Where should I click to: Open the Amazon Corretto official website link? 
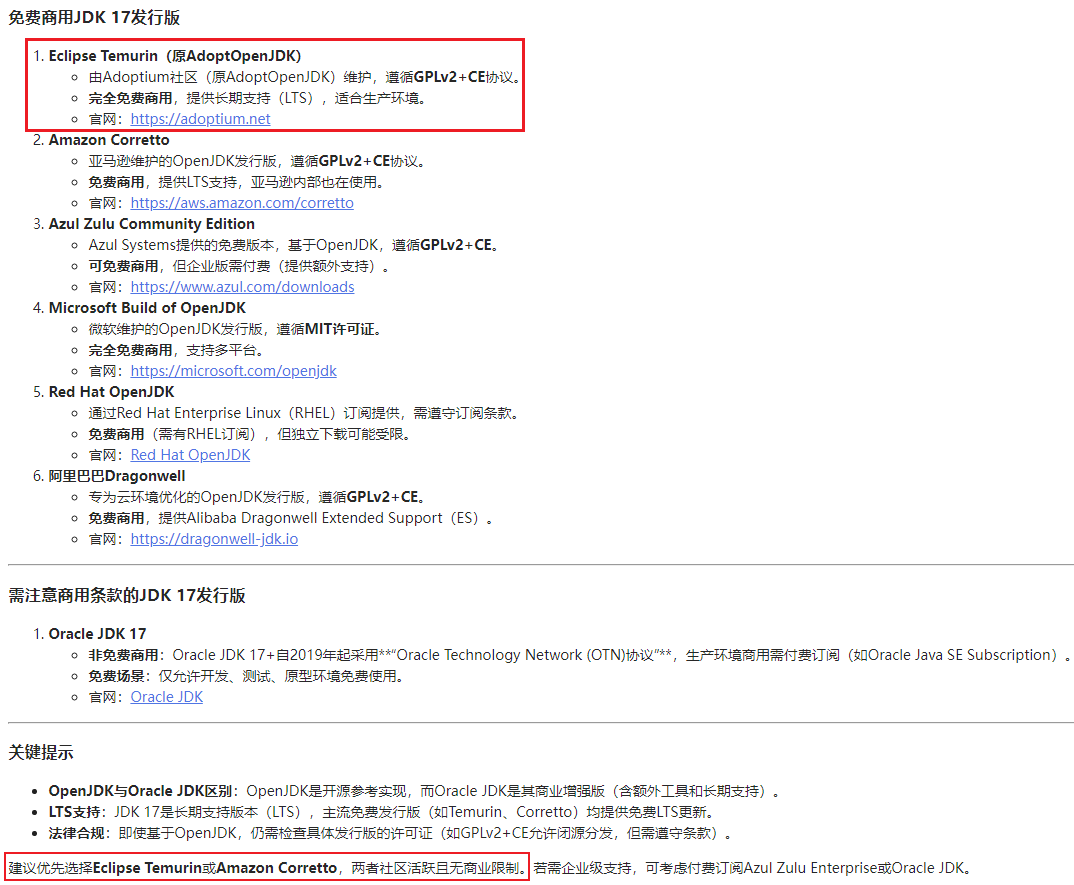click(x=242, y=202)
